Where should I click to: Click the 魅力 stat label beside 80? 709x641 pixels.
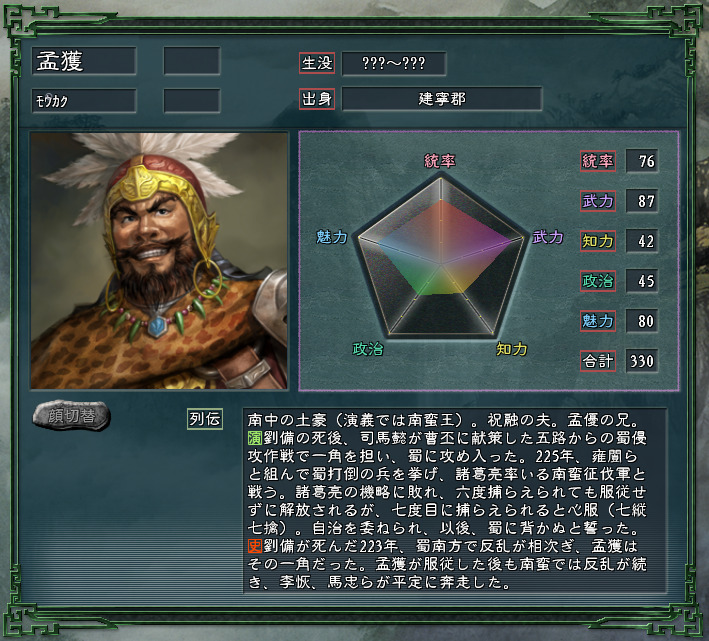coord(598,321)
